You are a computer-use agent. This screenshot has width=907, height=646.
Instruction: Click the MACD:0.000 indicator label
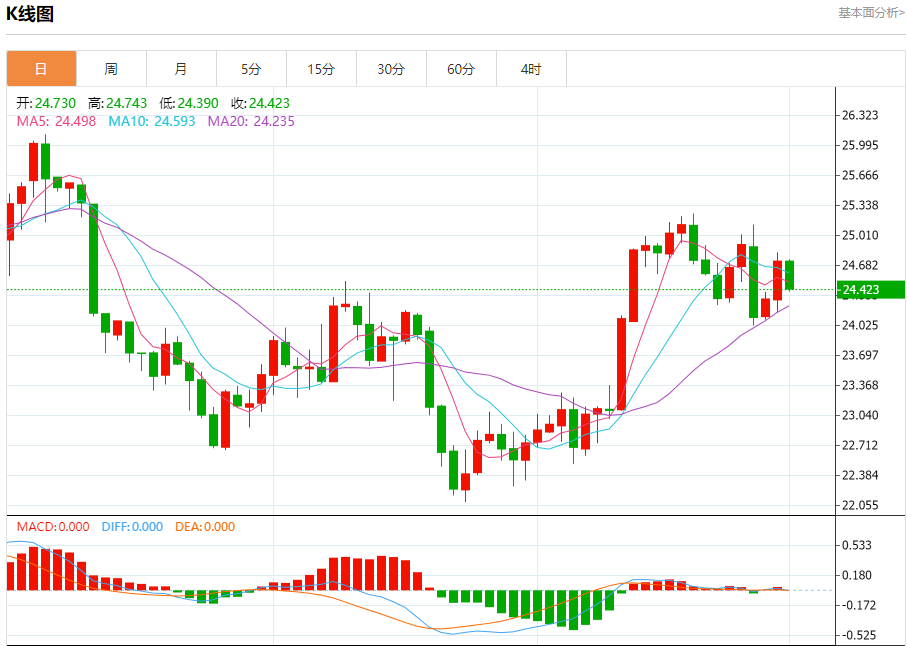(53, 527)
